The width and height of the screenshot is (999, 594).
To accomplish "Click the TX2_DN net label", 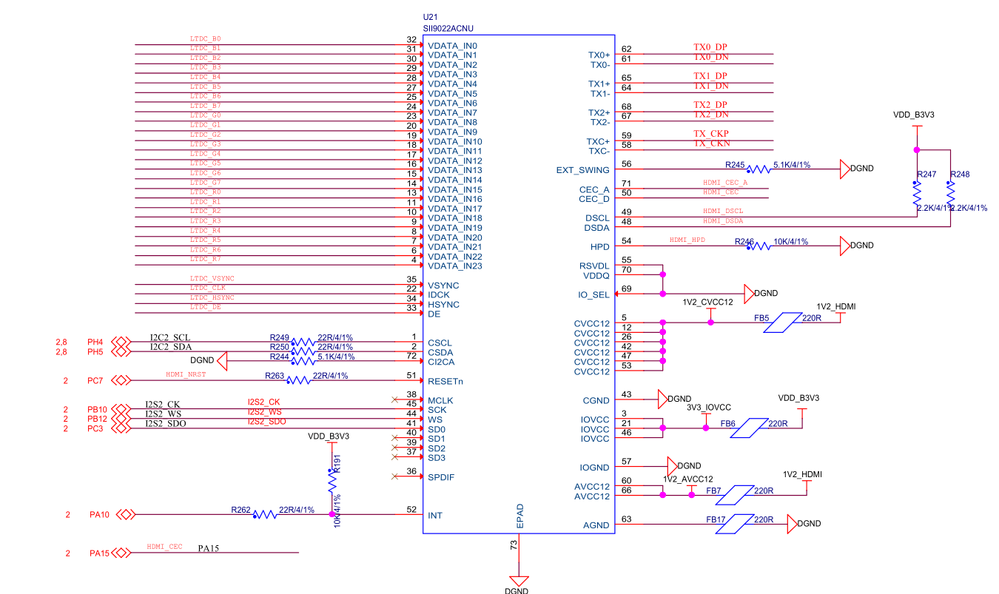I will (711, 115).
